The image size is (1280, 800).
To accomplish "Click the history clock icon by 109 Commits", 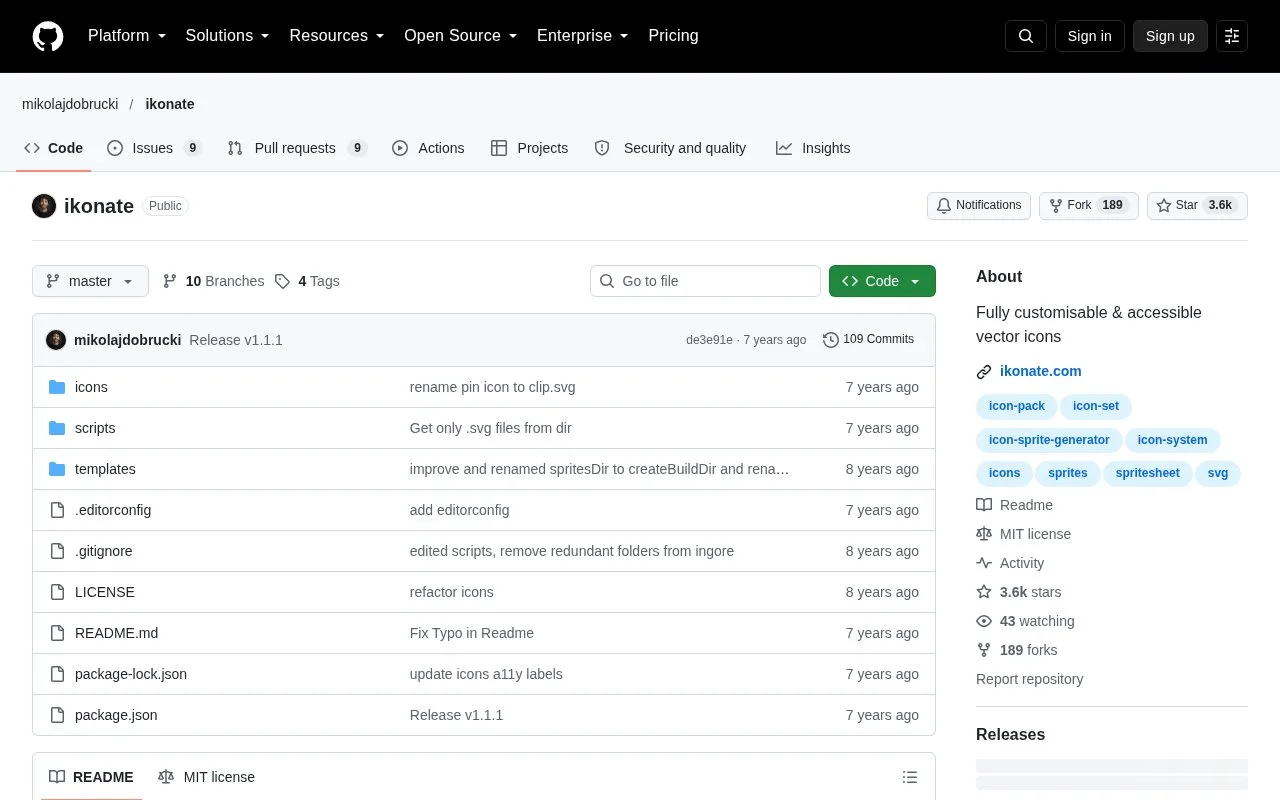I will [831, 340].
